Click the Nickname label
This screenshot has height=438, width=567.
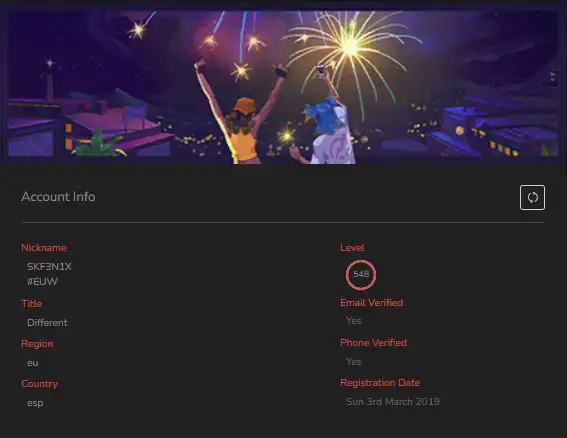pos(44,248)
